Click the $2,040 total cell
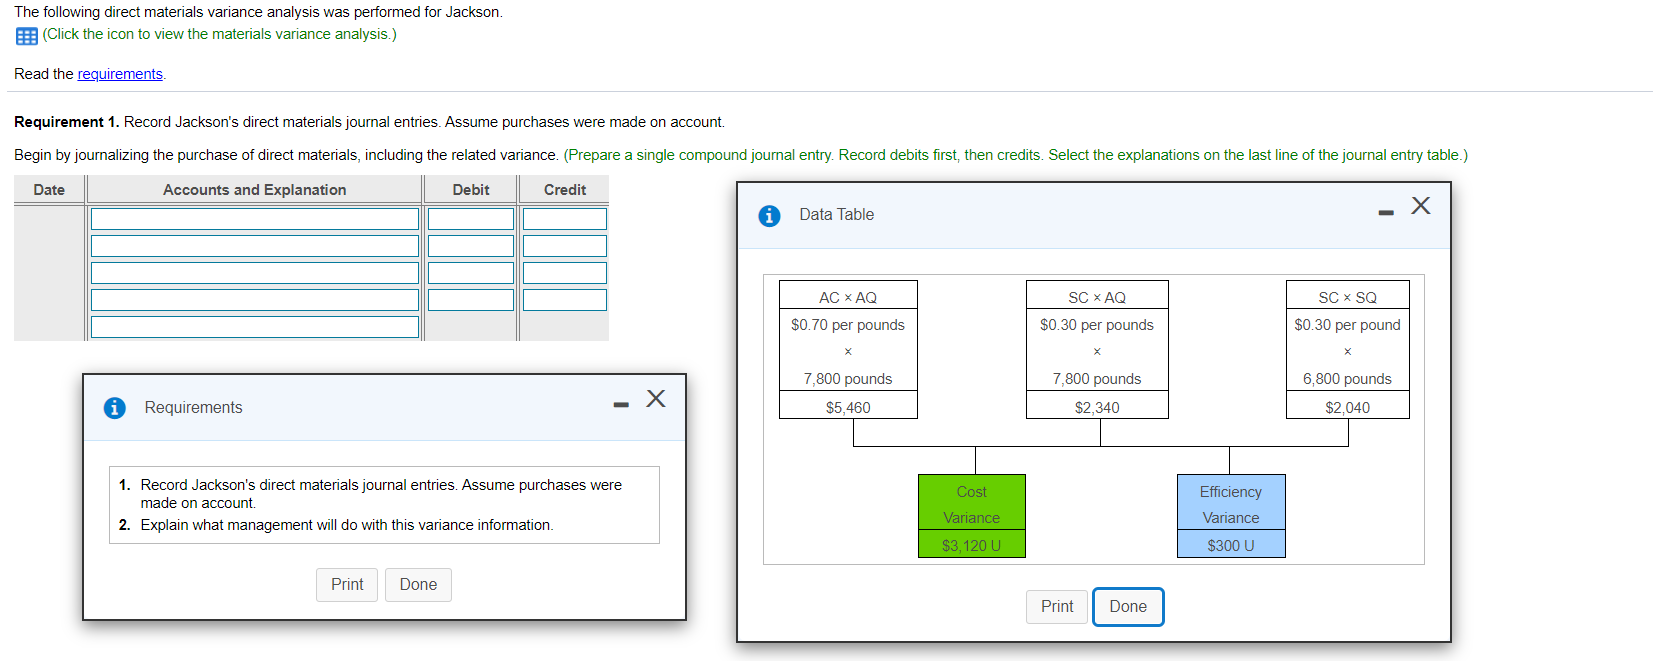This screenshot has height=661, width=1653. point(1348,405)
